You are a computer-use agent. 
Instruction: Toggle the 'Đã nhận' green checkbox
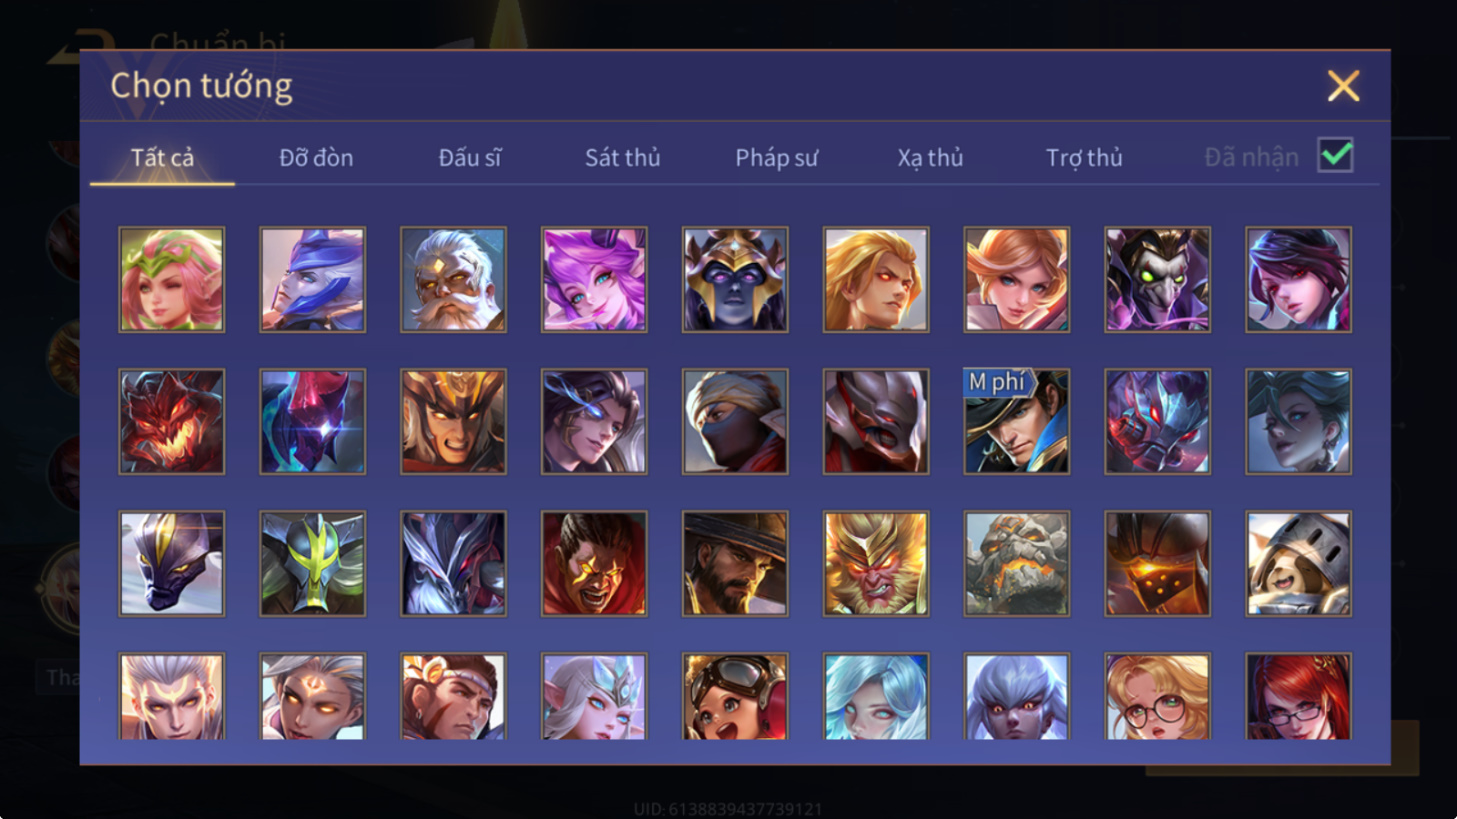1335,156
